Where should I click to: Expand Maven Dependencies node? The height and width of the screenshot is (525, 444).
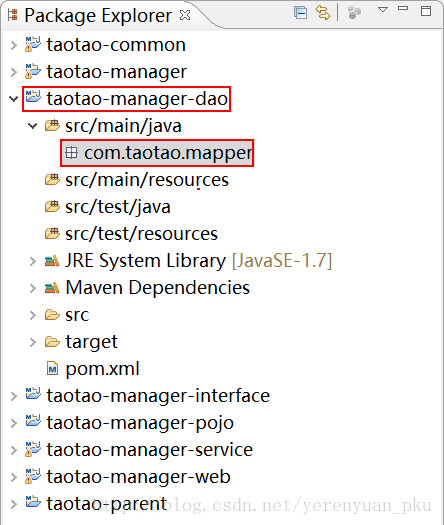(32, 288)
